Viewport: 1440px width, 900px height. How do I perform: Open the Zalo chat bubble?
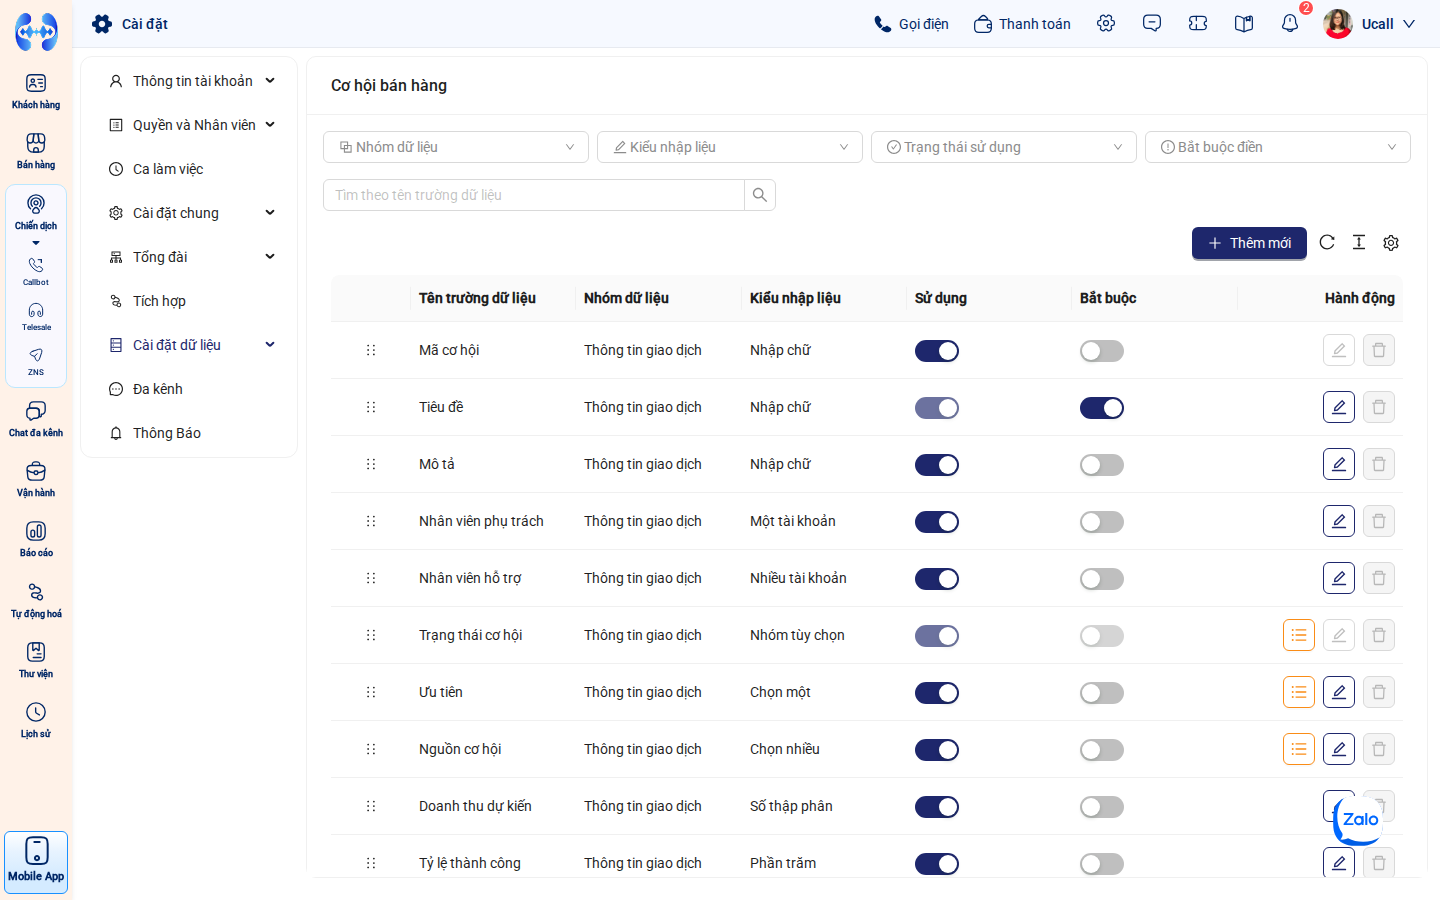1359,821
